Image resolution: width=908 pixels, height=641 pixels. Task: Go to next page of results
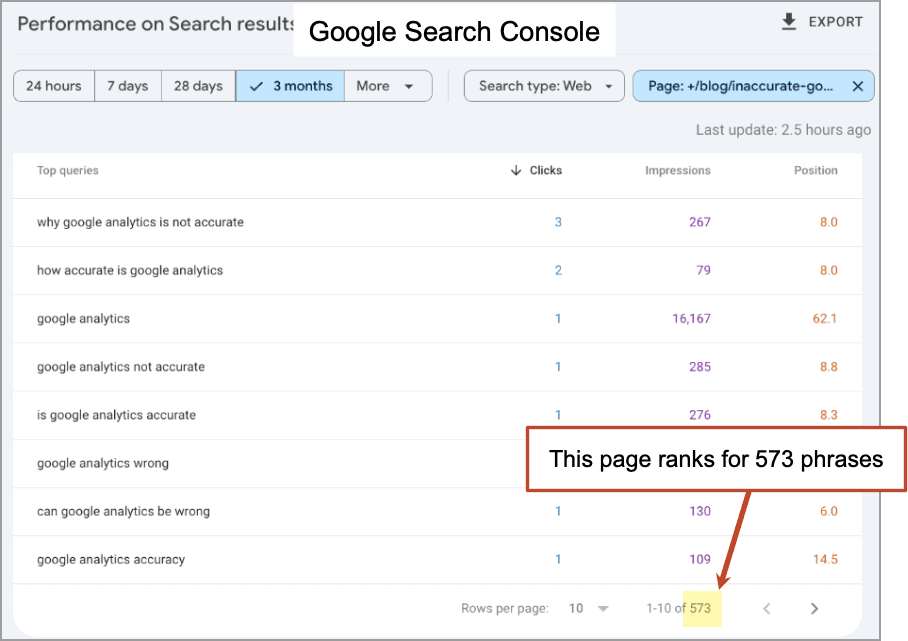(814, 609)
